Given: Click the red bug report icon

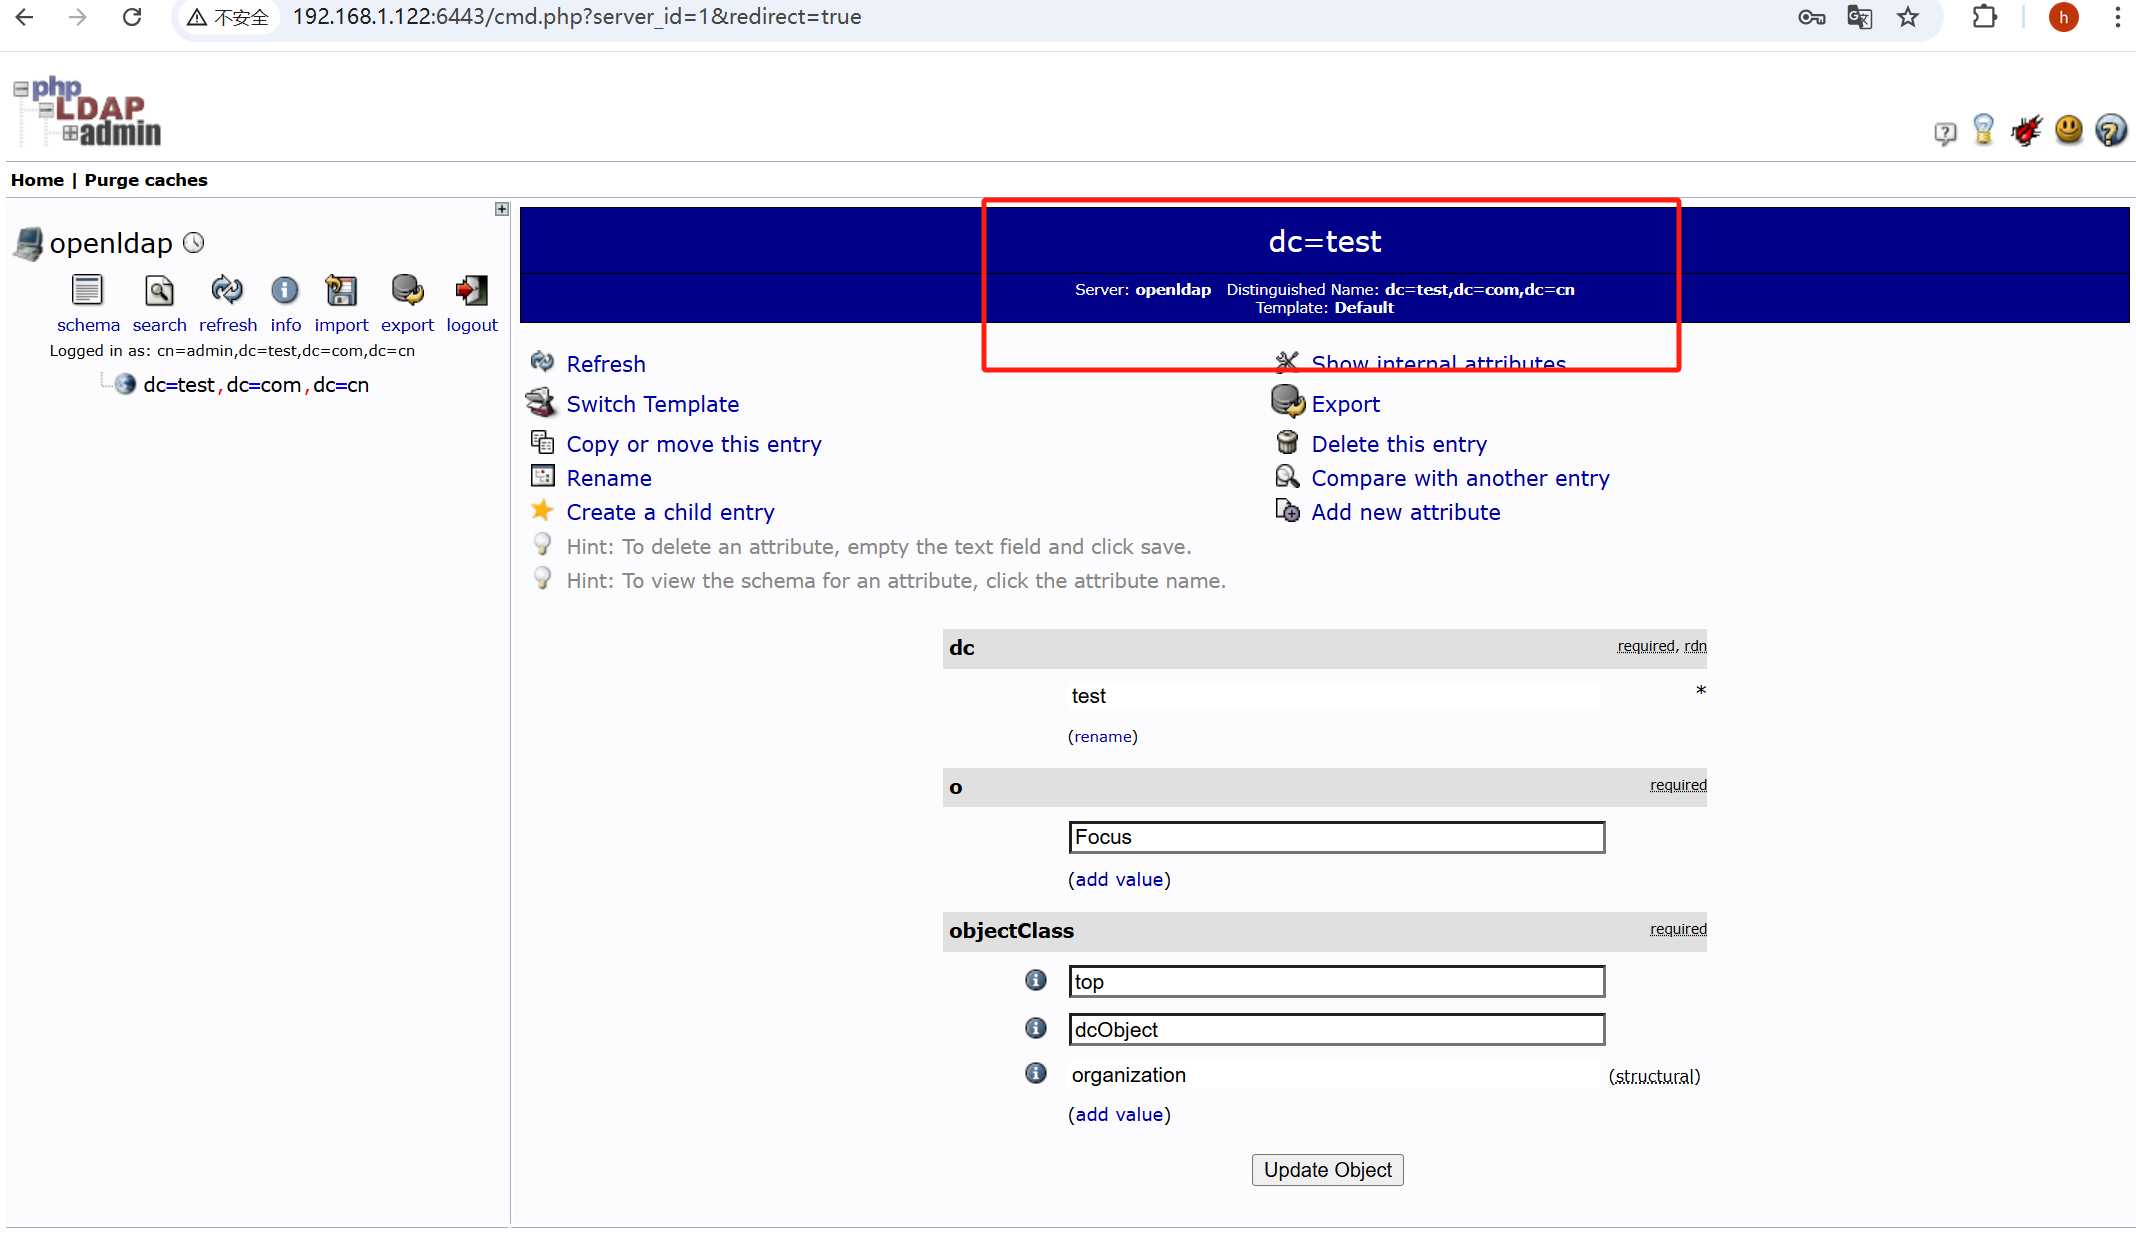Looking at the screenshot, I should (x=2027, y=130).
